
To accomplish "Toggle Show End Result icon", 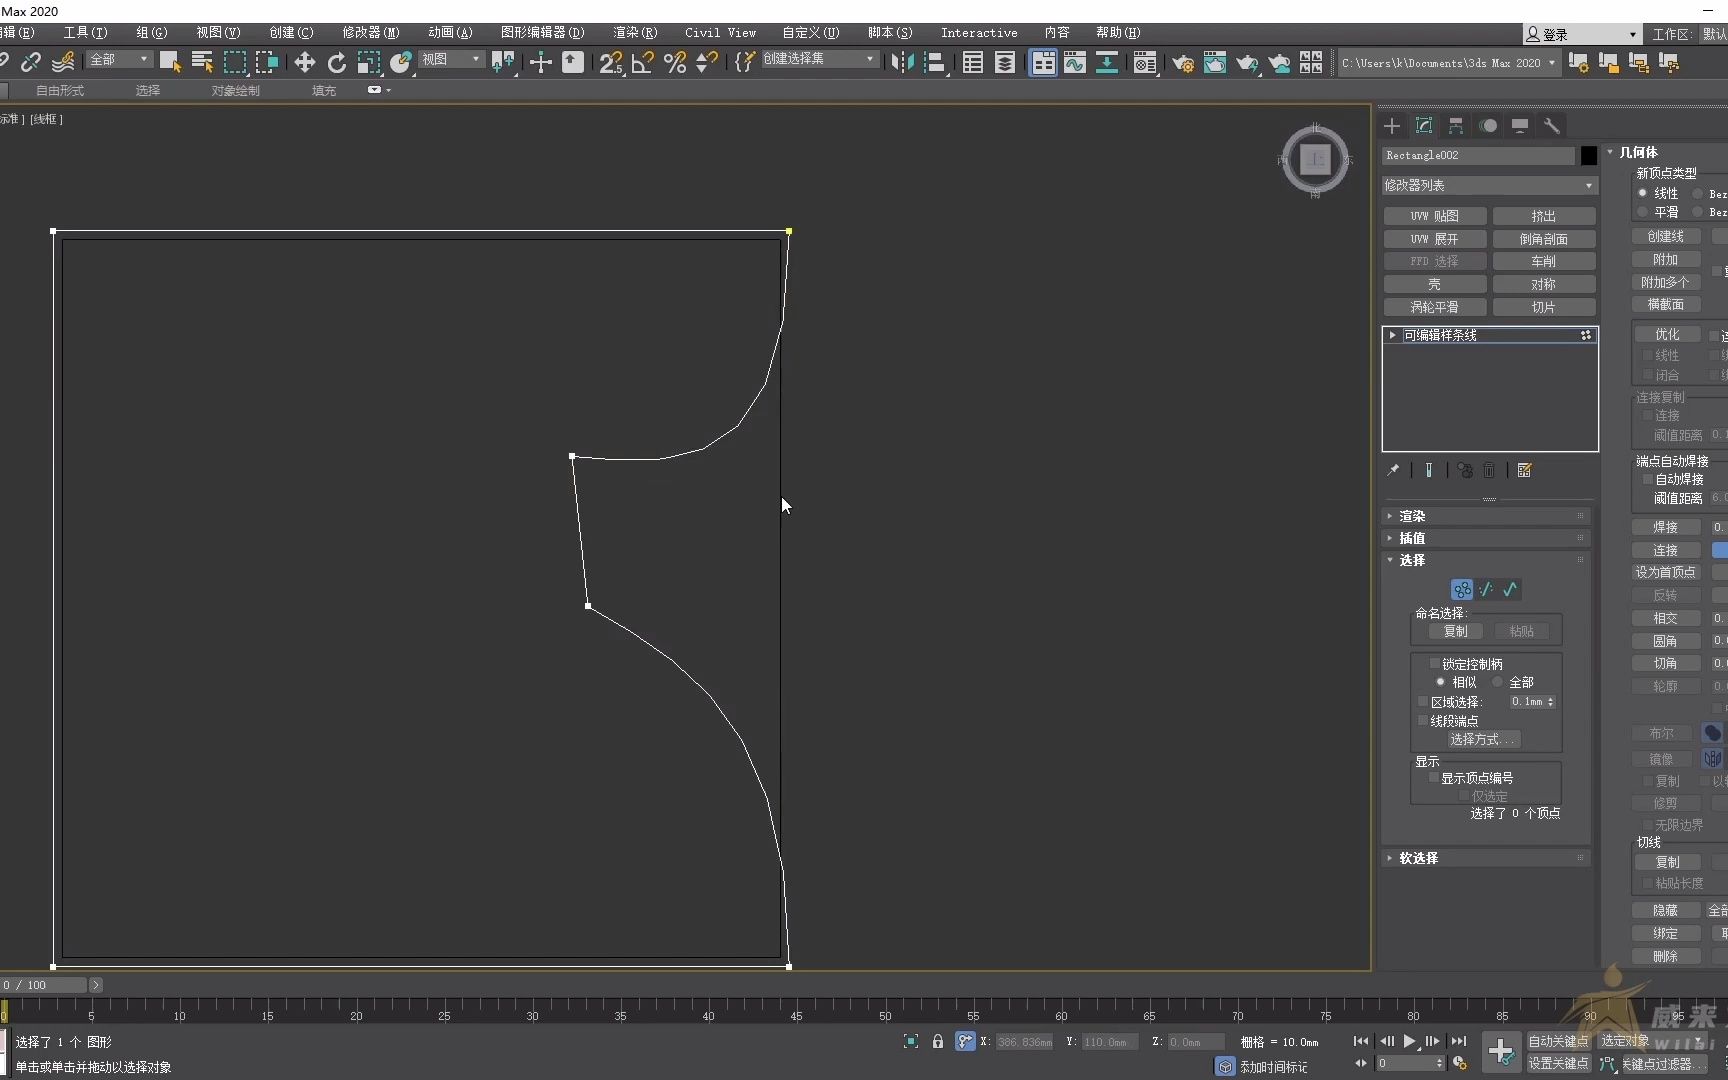I will 1429,470.
